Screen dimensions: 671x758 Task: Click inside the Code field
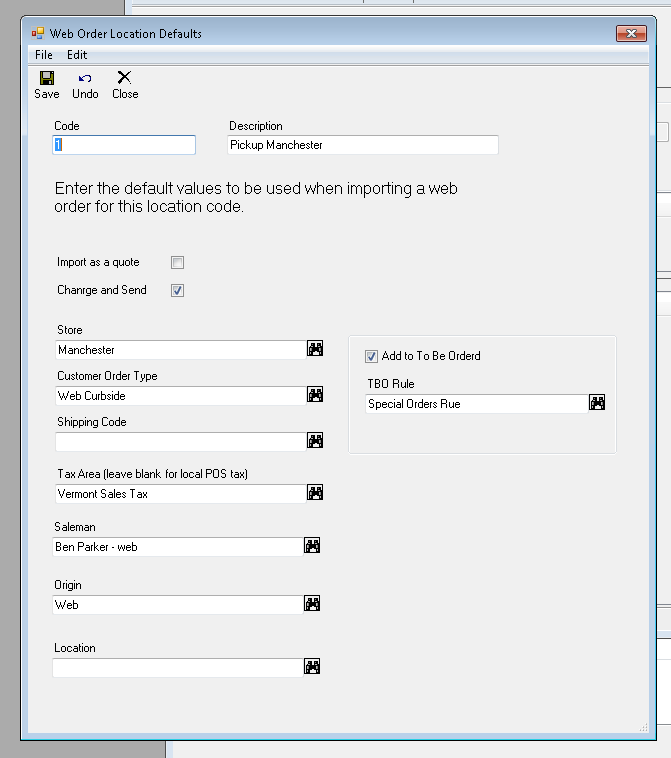tap(124, 145)
